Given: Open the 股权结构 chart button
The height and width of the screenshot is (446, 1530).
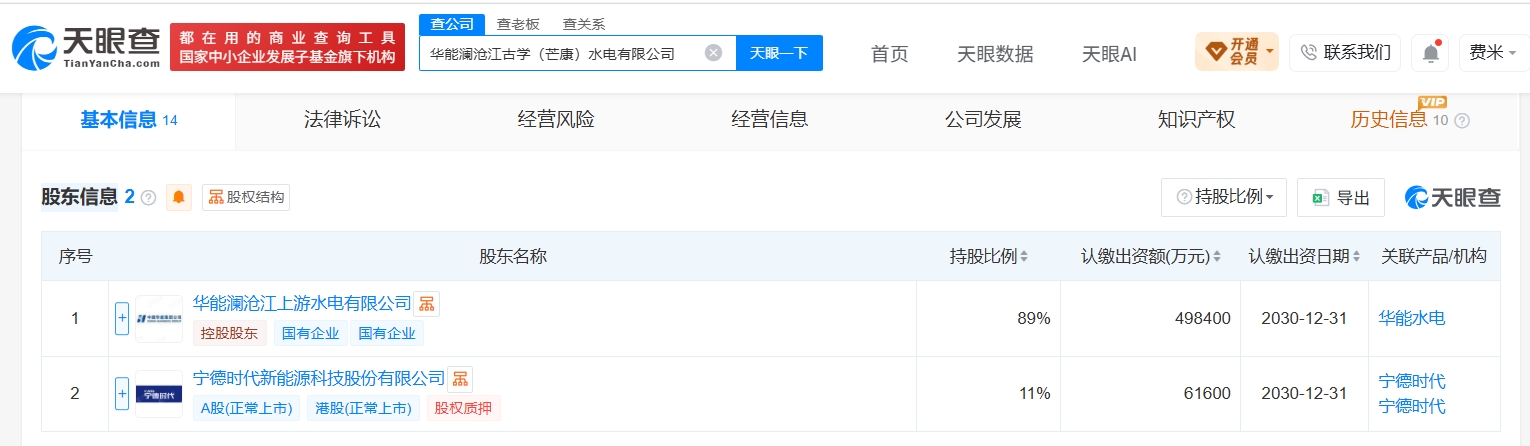Looking at the screenshot, I should [x=246, y=197].
